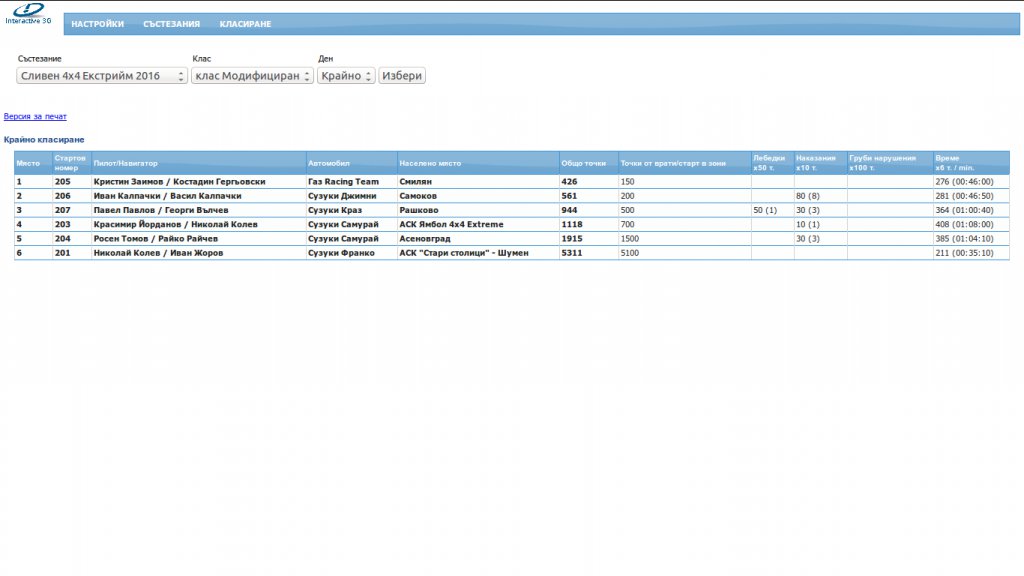Click total points value 5311

572,253
